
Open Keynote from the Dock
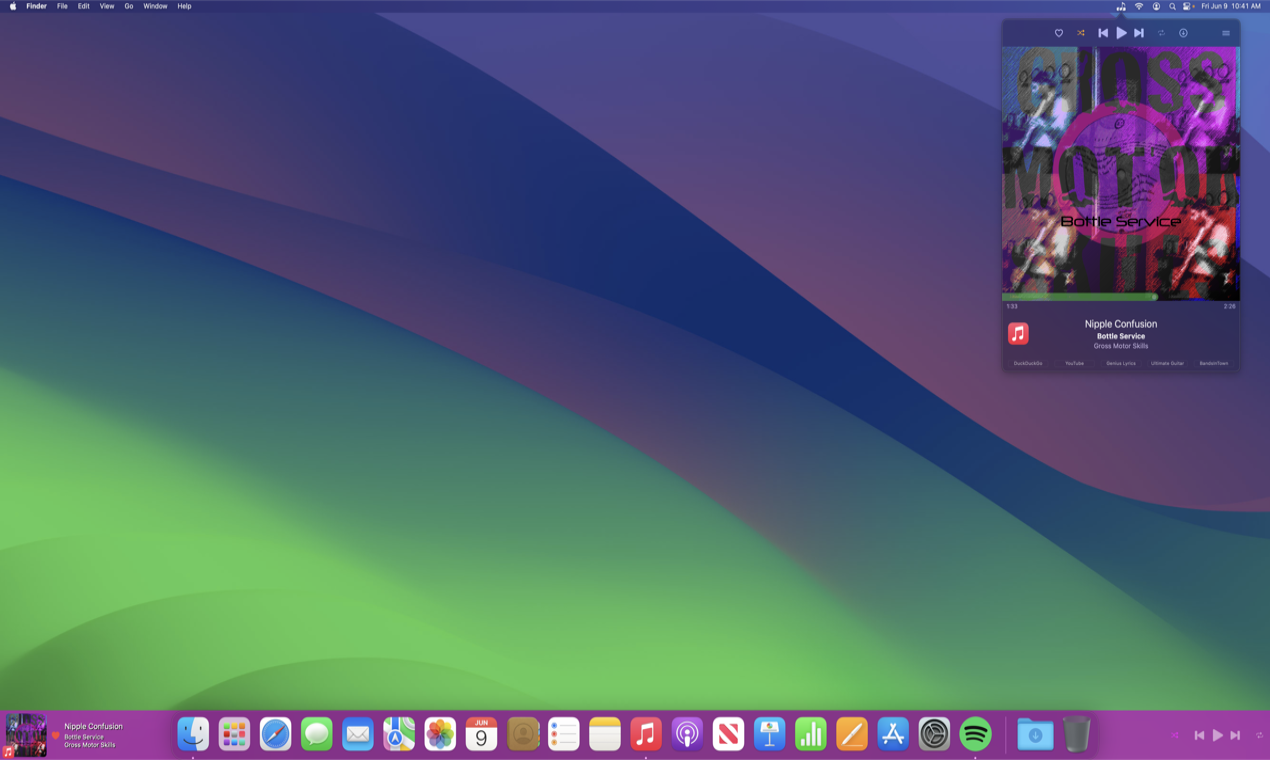tap(769, 734)
